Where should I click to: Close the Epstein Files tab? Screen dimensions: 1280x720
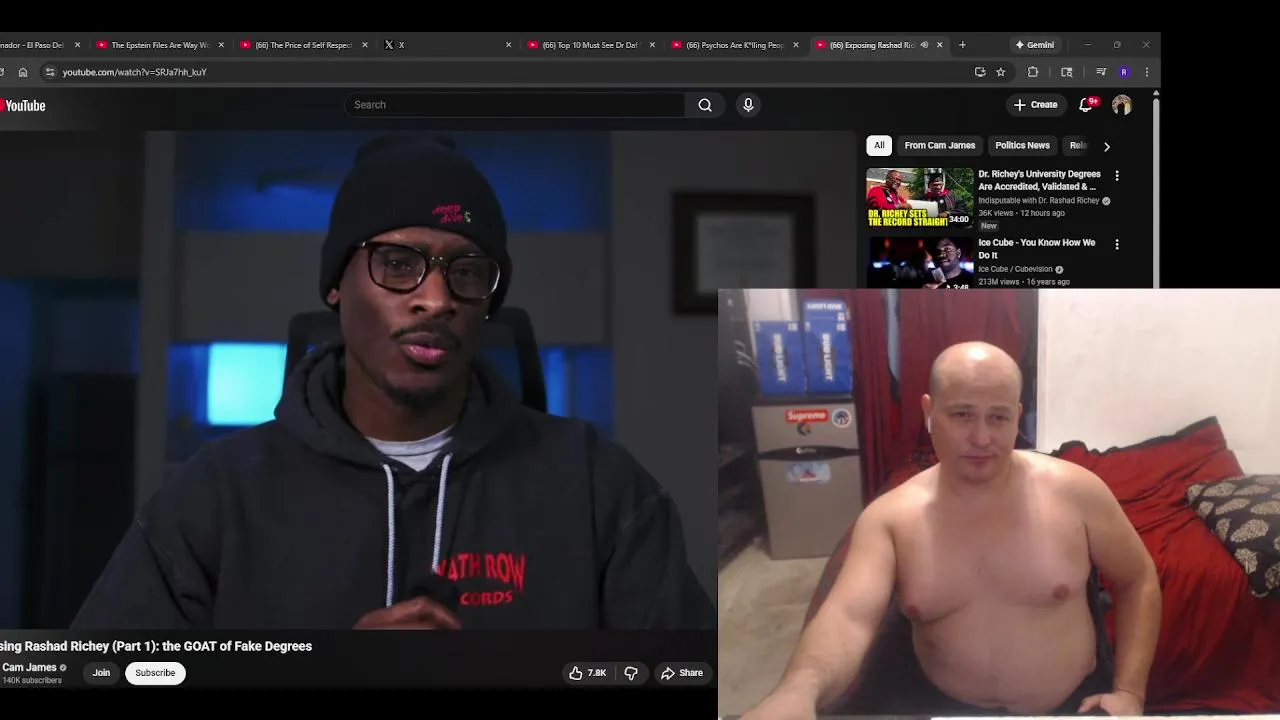tap(221, 45)
